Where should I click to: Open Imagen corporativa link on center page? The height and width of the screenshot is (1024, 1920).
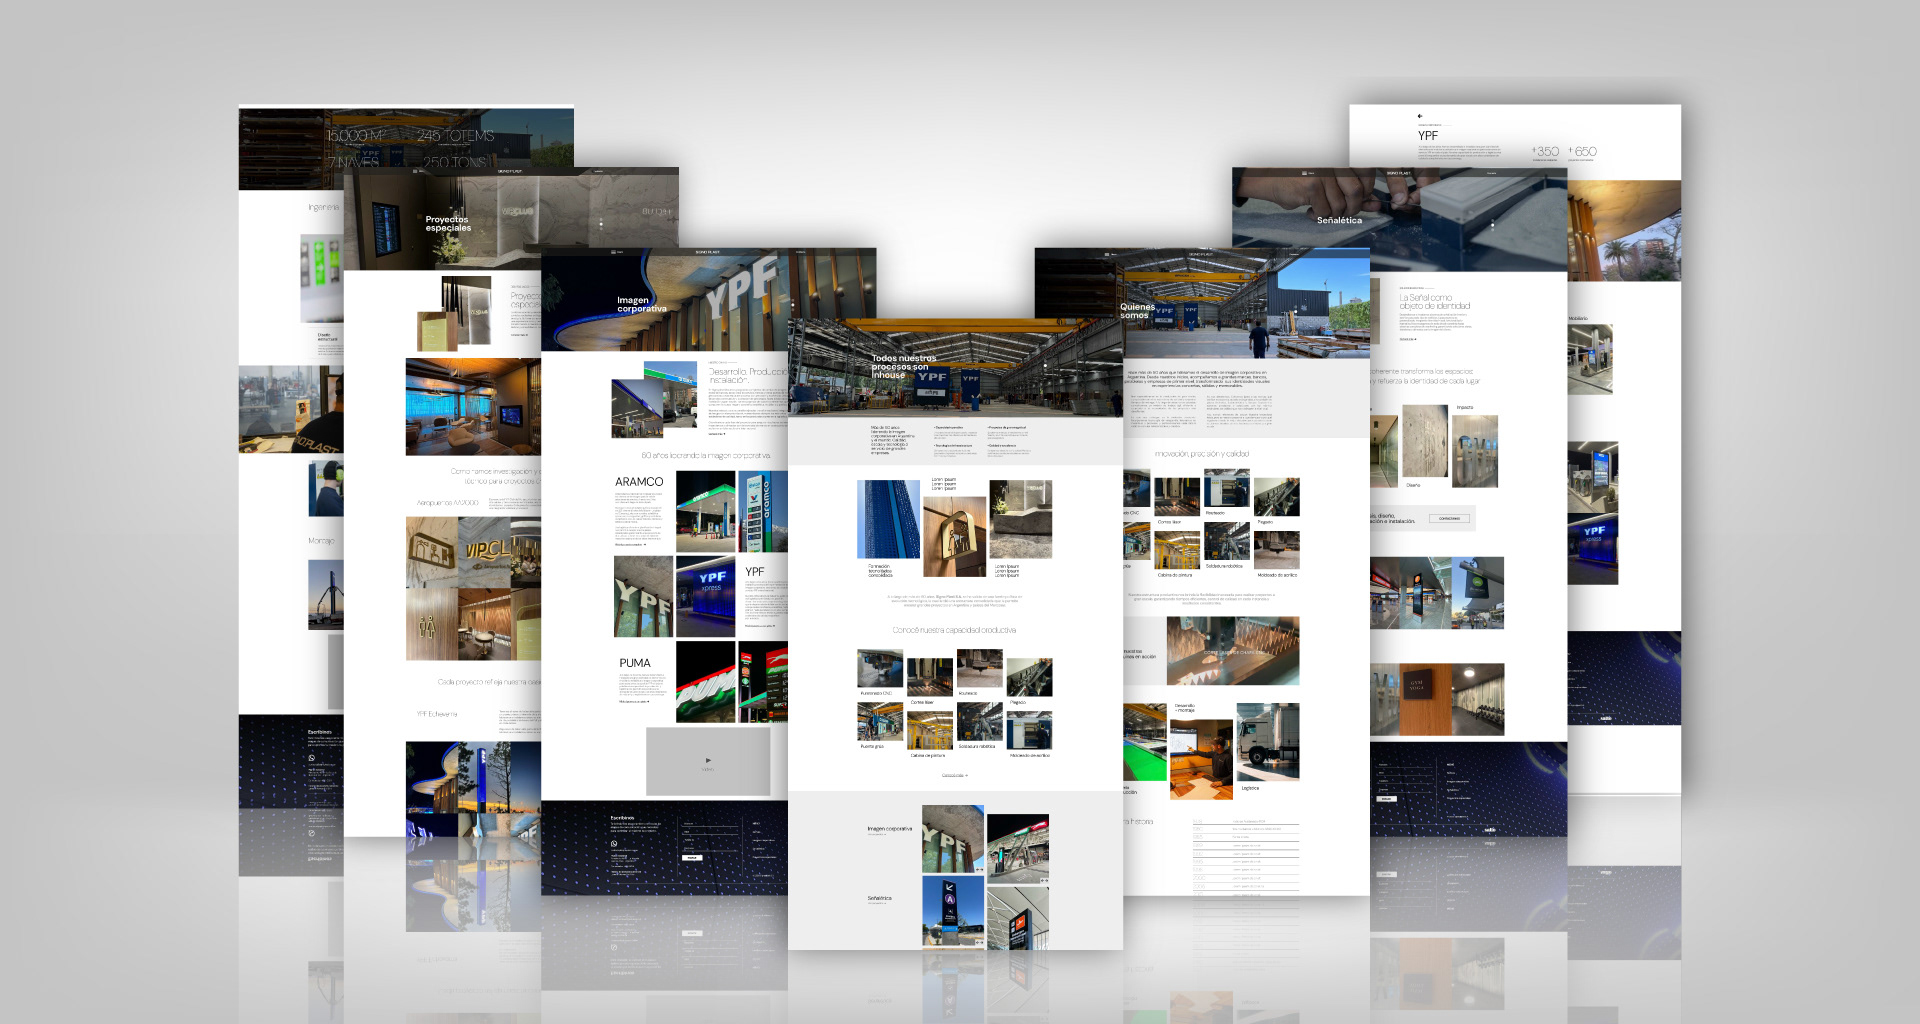pyautogui.click(x=889, y=829)
